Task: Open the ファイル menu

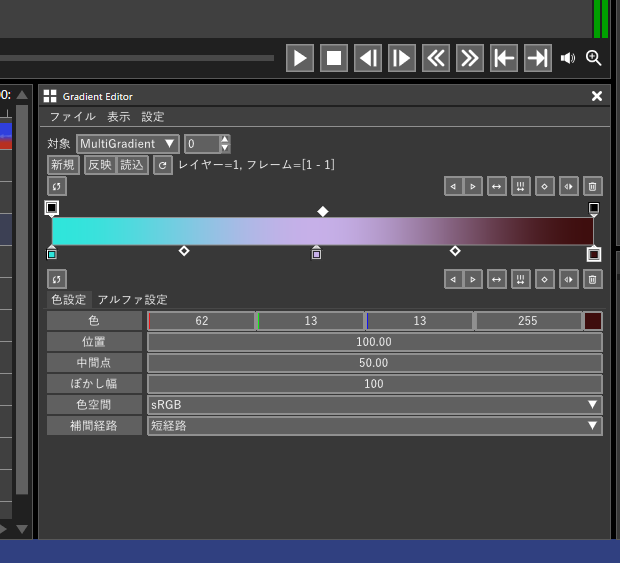Action: tap(73, 117)
